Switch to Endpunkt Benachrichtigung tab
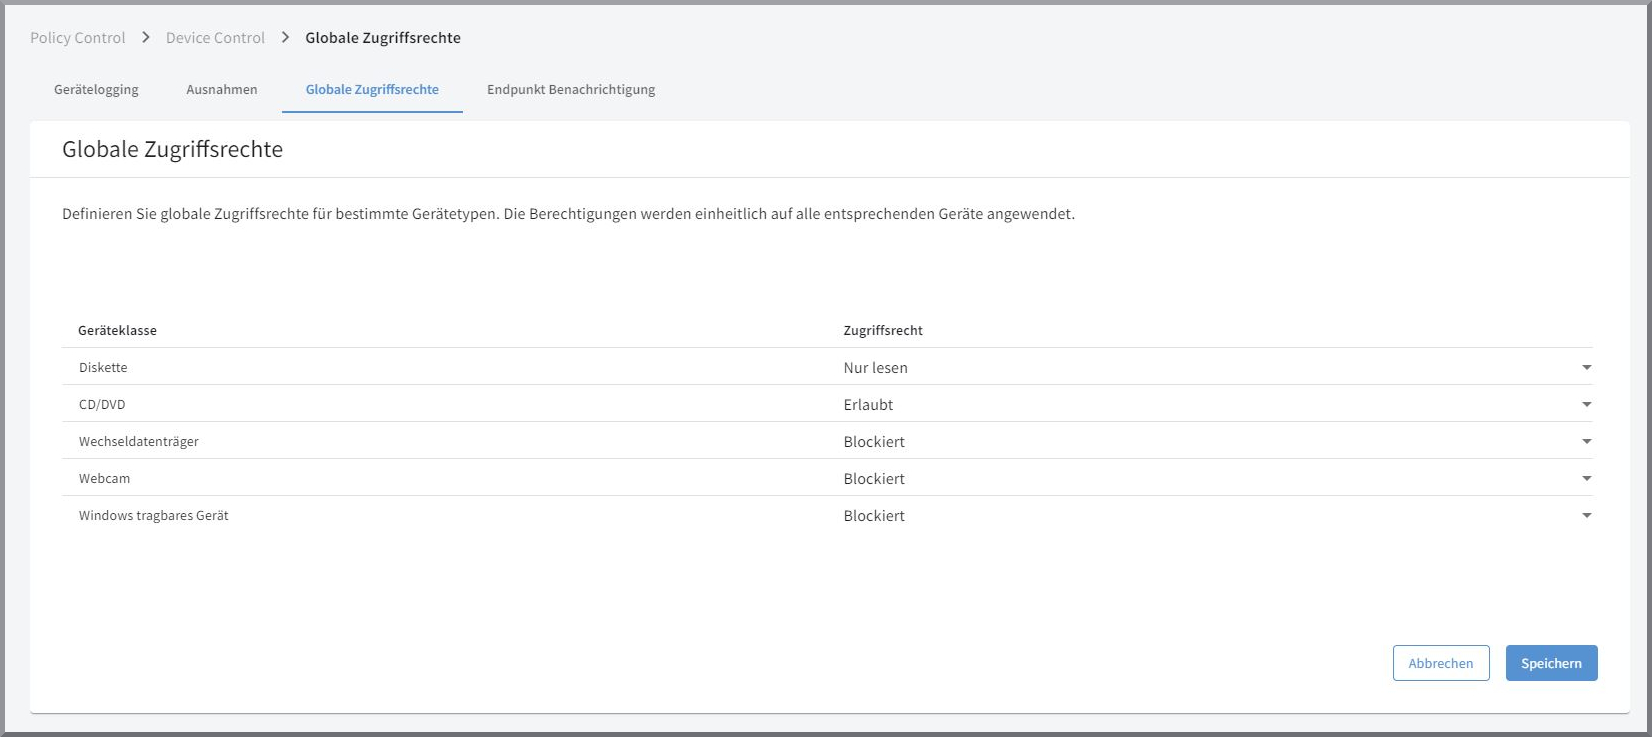 click(x=571, y=89)
